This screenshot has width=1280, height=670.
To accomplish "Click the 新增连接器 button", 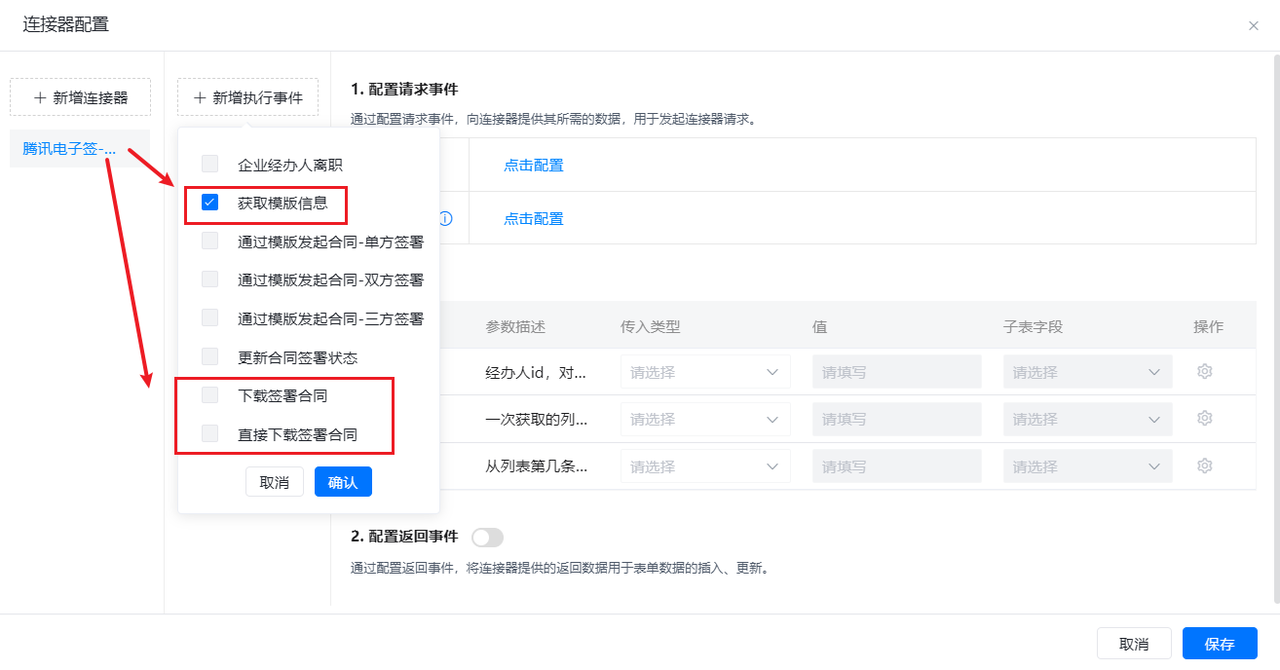I will coord(80,97).
